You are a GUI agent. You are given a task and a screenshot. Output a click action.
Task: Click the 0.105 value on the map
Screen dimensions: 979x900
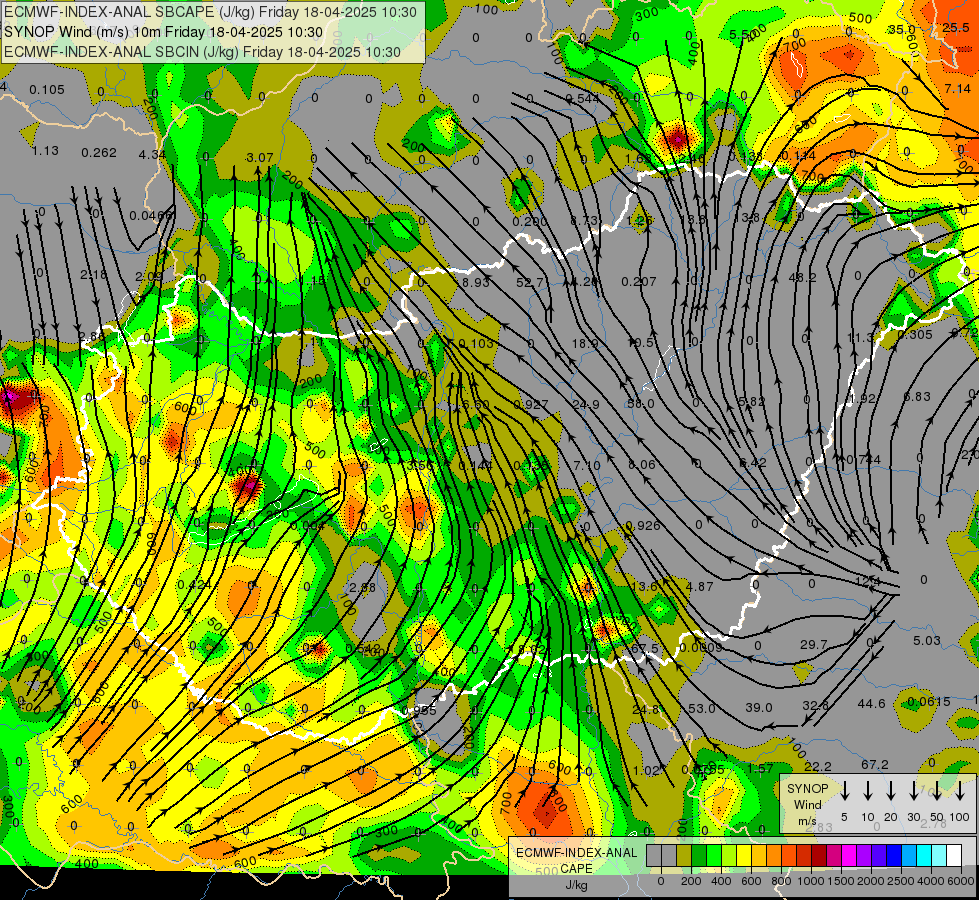click(47, 90)
